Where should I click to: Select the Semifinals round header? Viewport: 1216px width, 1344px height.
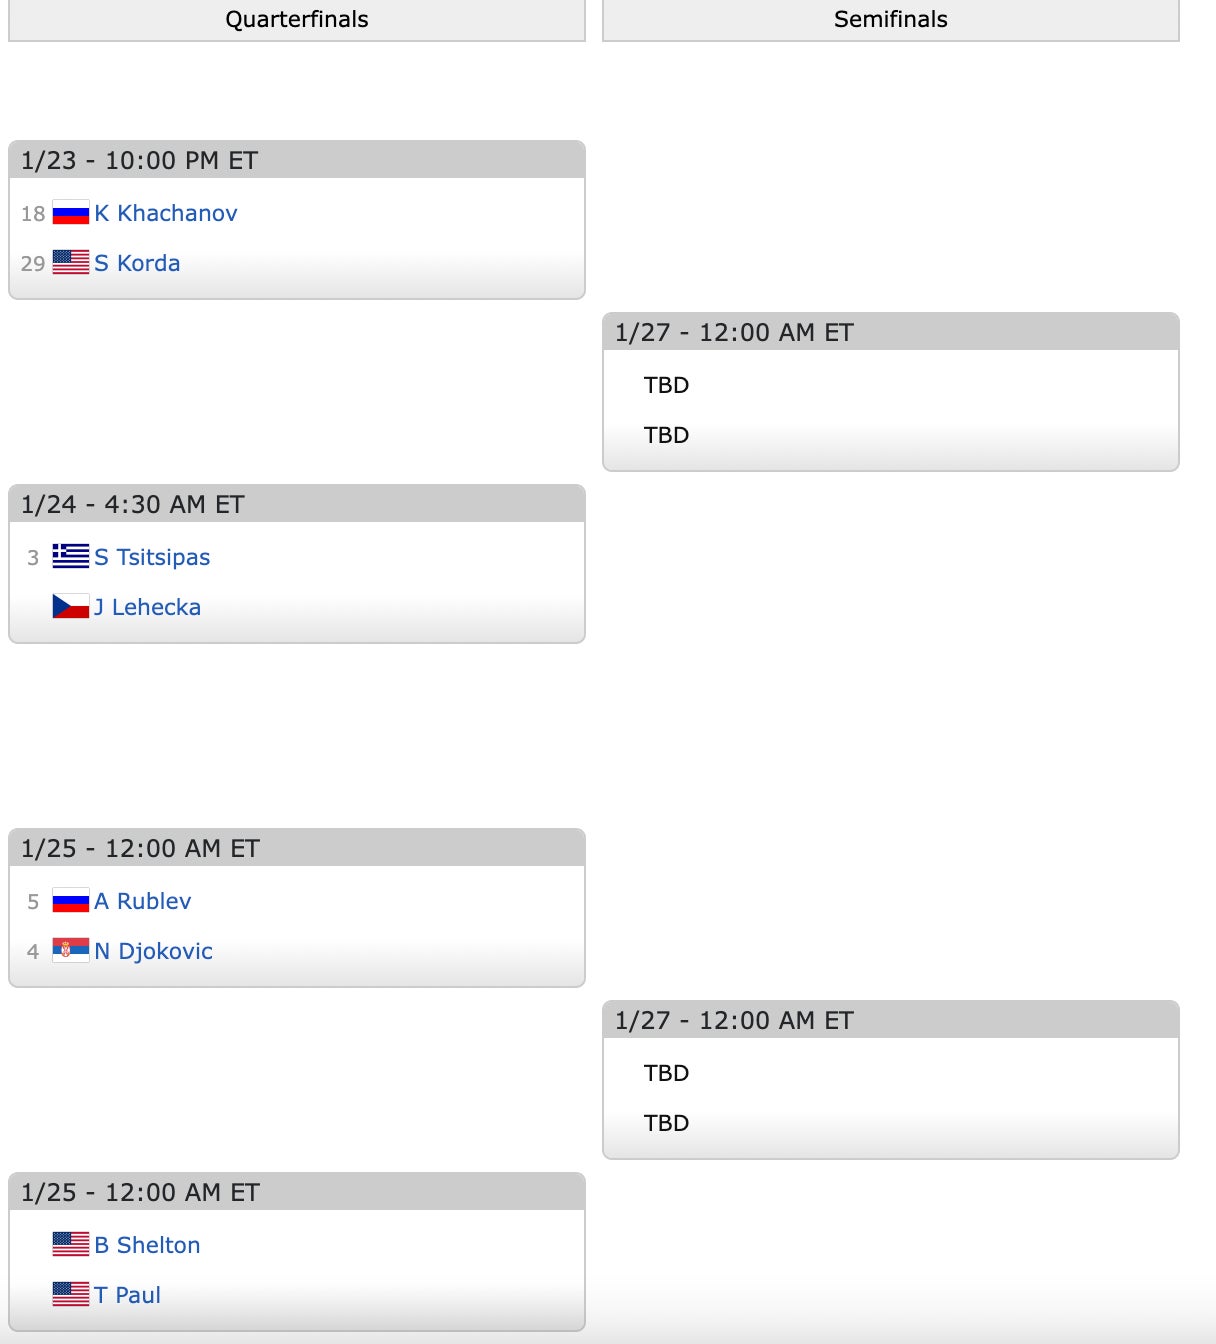pos(890,20)
